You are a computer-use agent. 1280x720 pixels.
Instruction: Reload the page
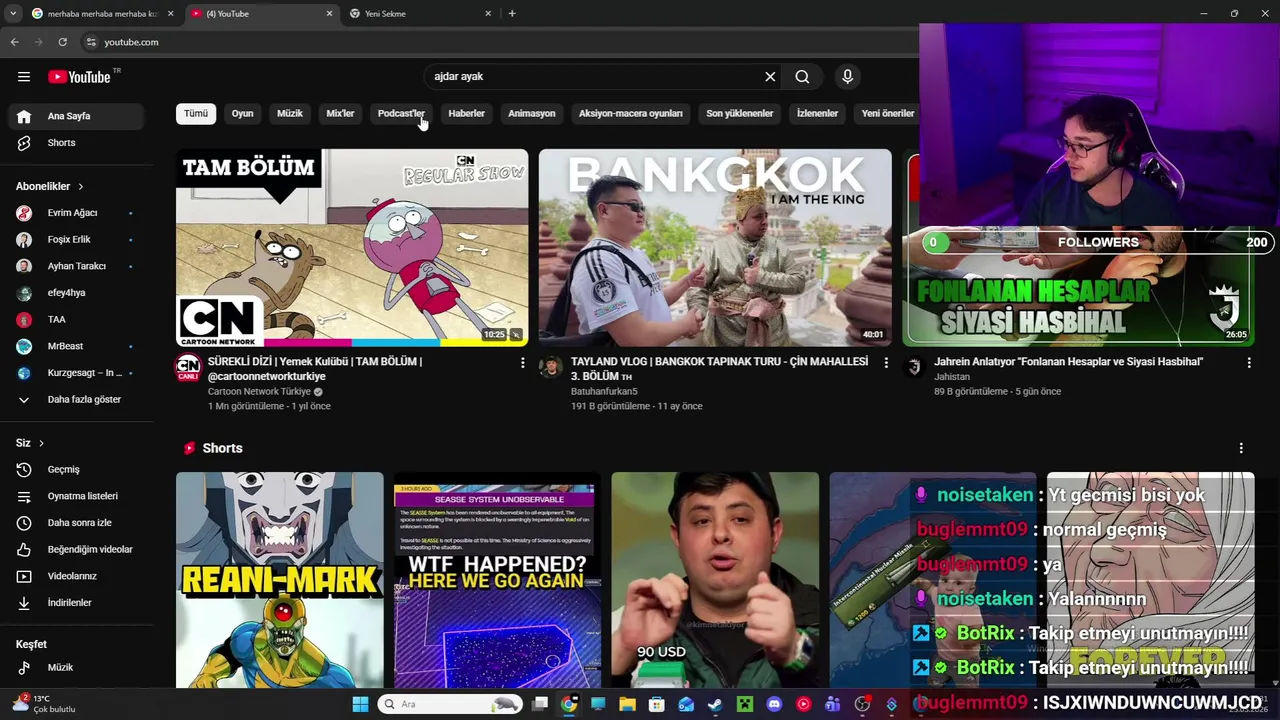coord(62,42)
